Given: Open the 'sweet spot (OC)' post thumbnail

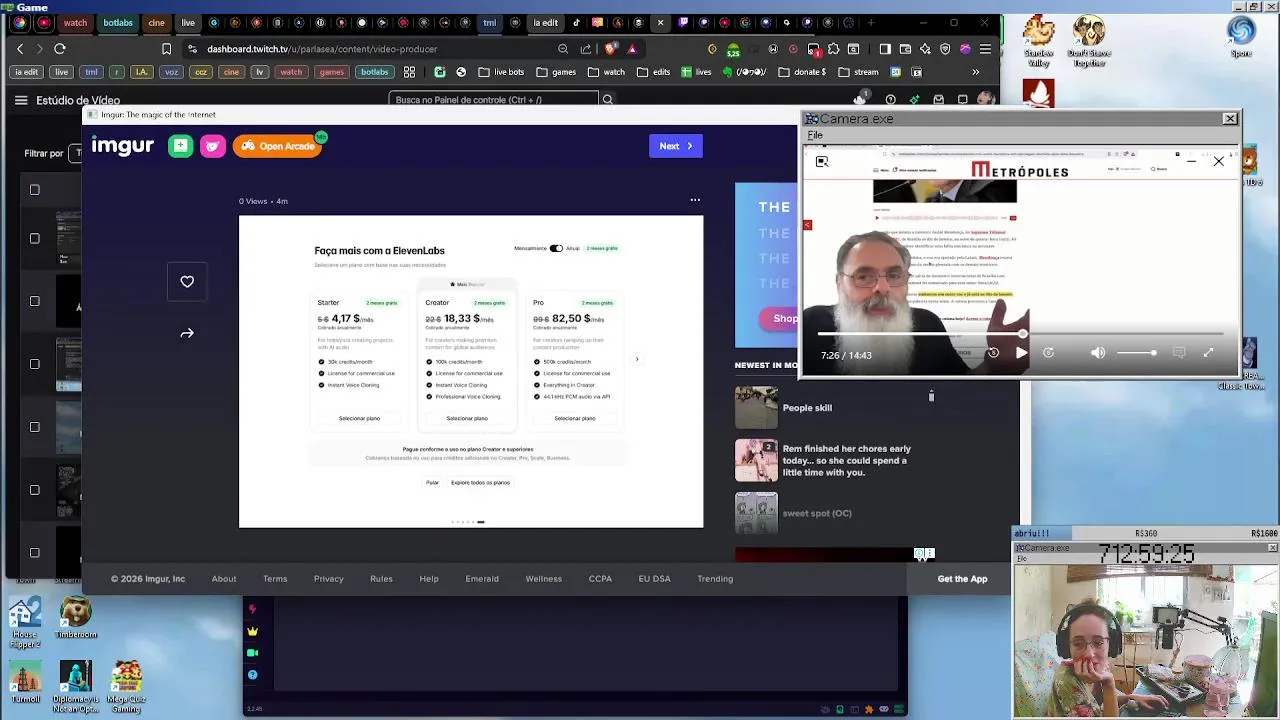Looking at the screenshot, I should pyautogui.click(x=756, y=513).
